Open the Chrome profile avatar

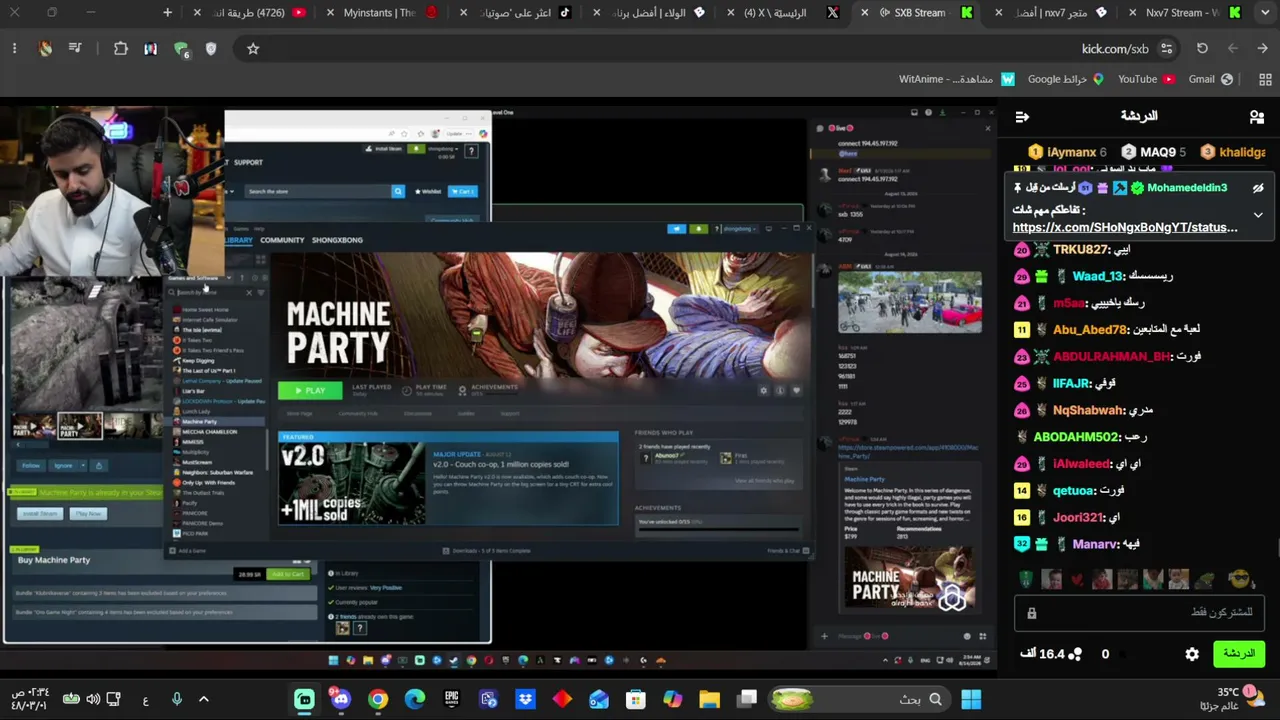tap(45, 48)
